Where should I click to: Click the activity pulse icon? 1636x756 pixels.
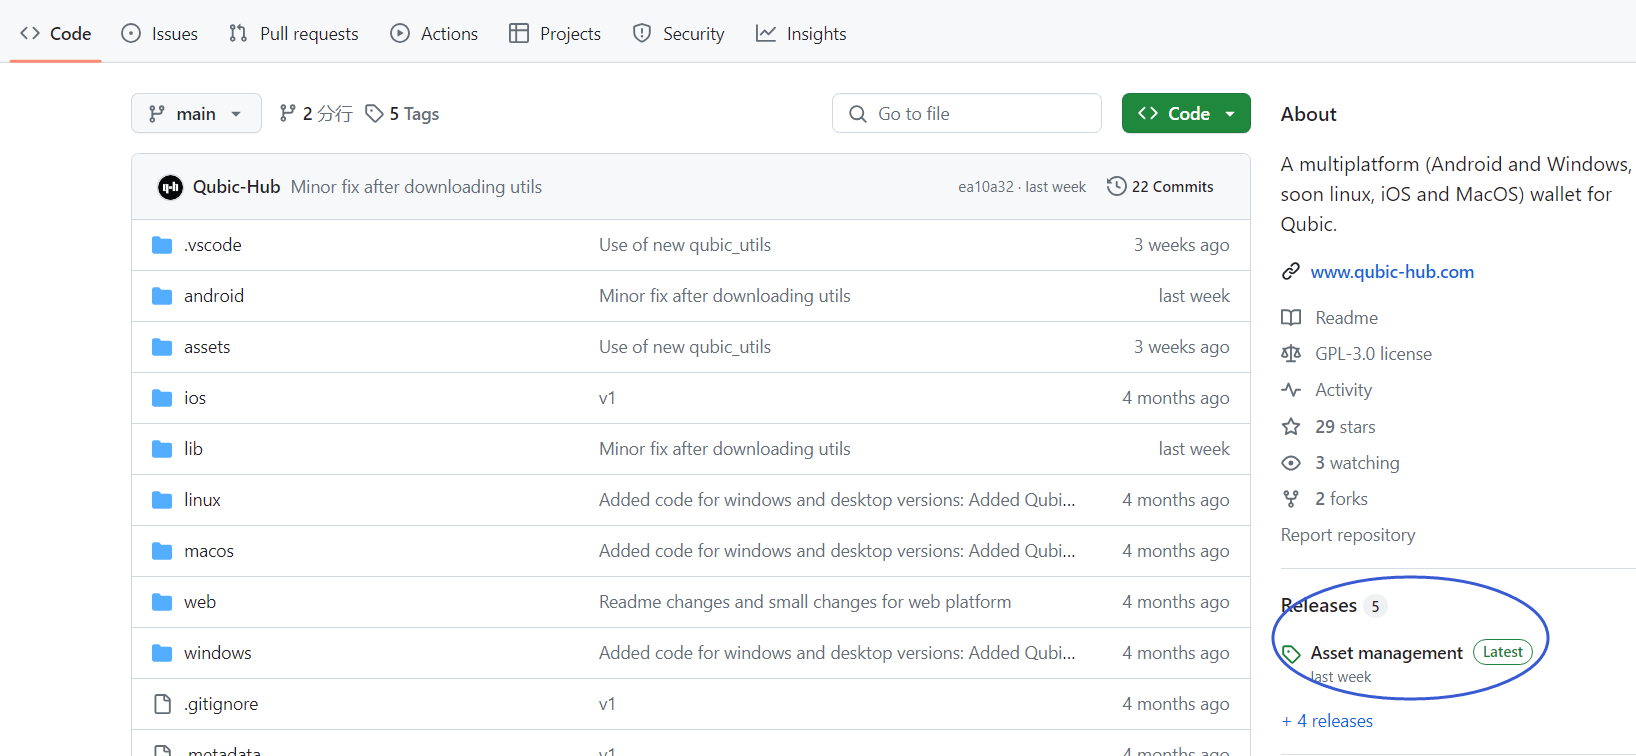point(1291,390)
